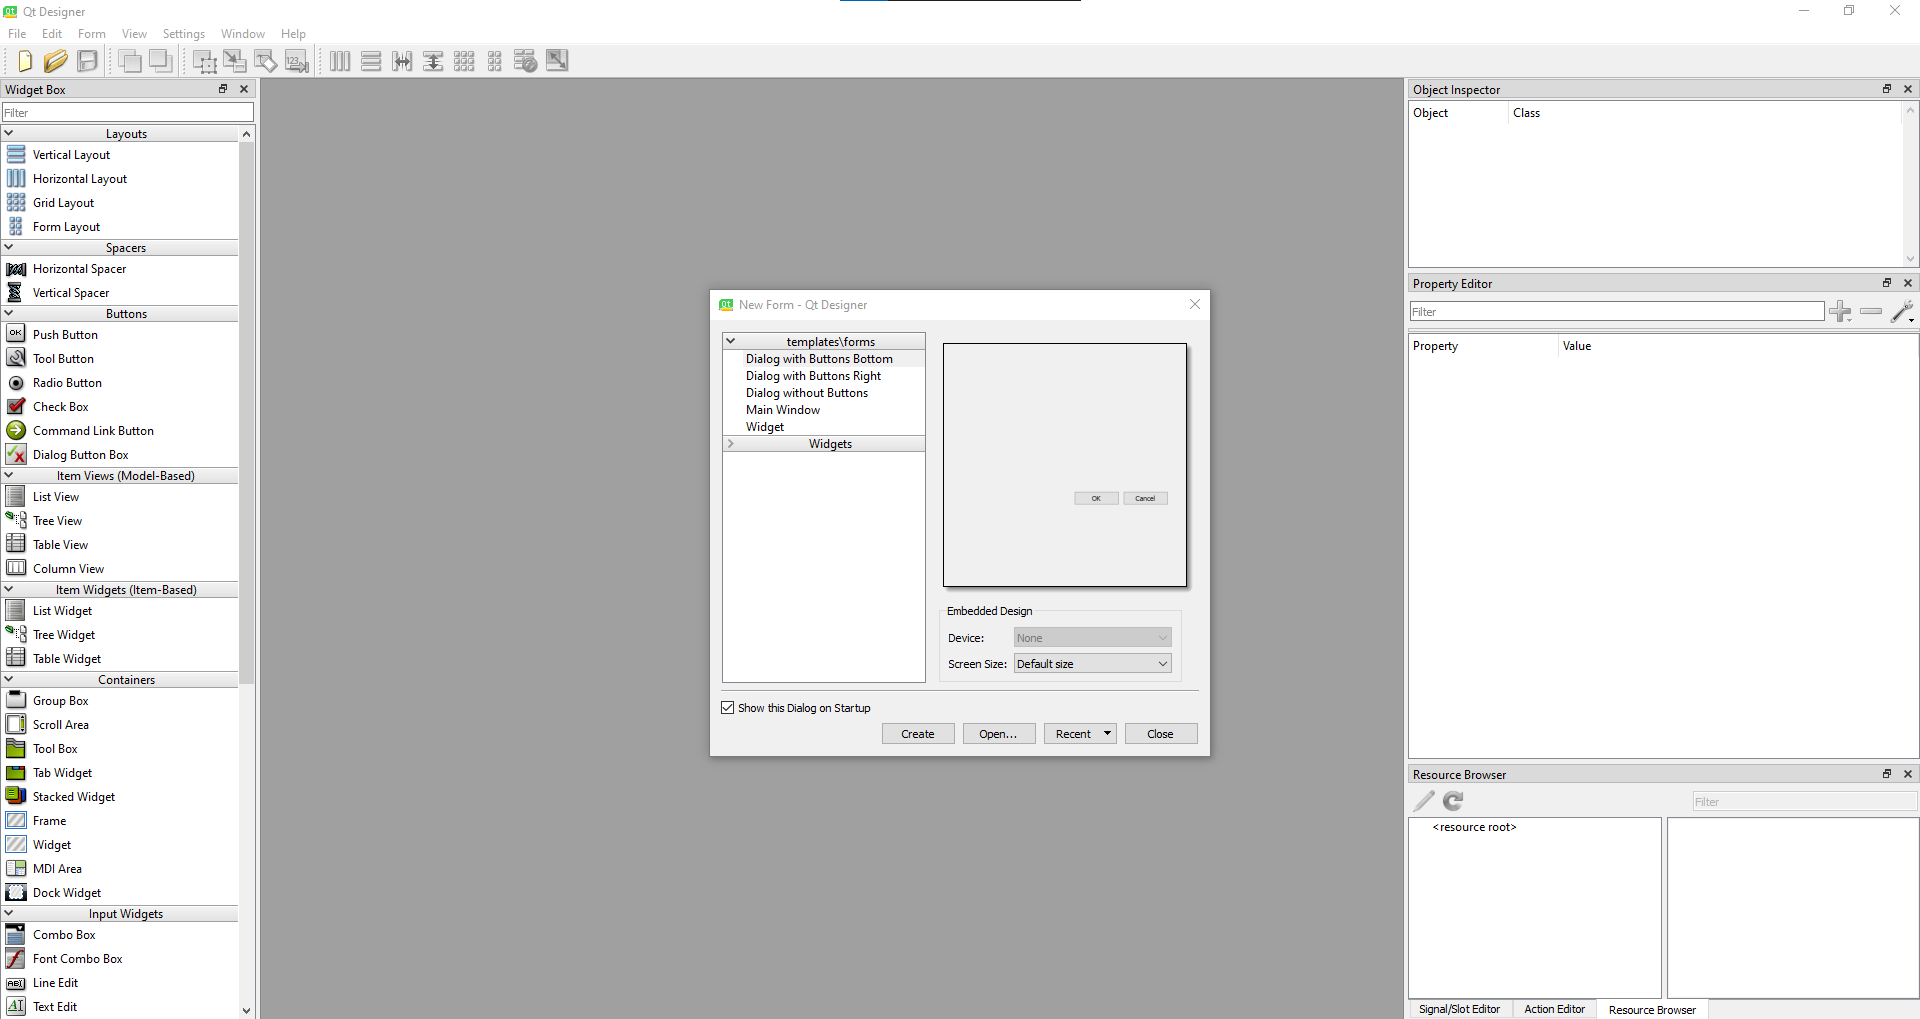Collapse the templates\forms tree group

[x=731, y=341]
